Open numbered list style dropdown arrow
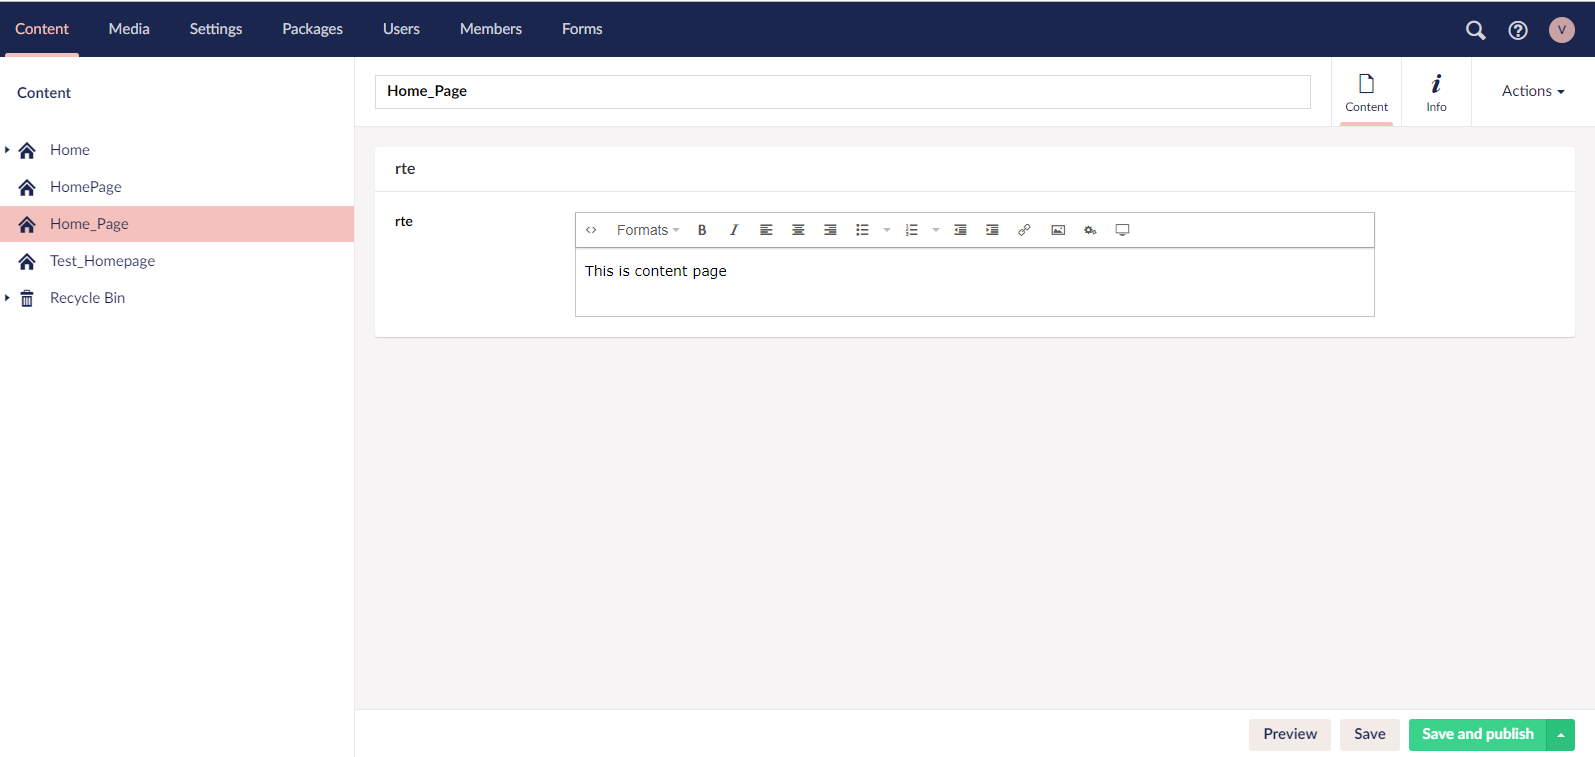The height and width of the screenshot is (757, 1595). (x=936, y=230)
